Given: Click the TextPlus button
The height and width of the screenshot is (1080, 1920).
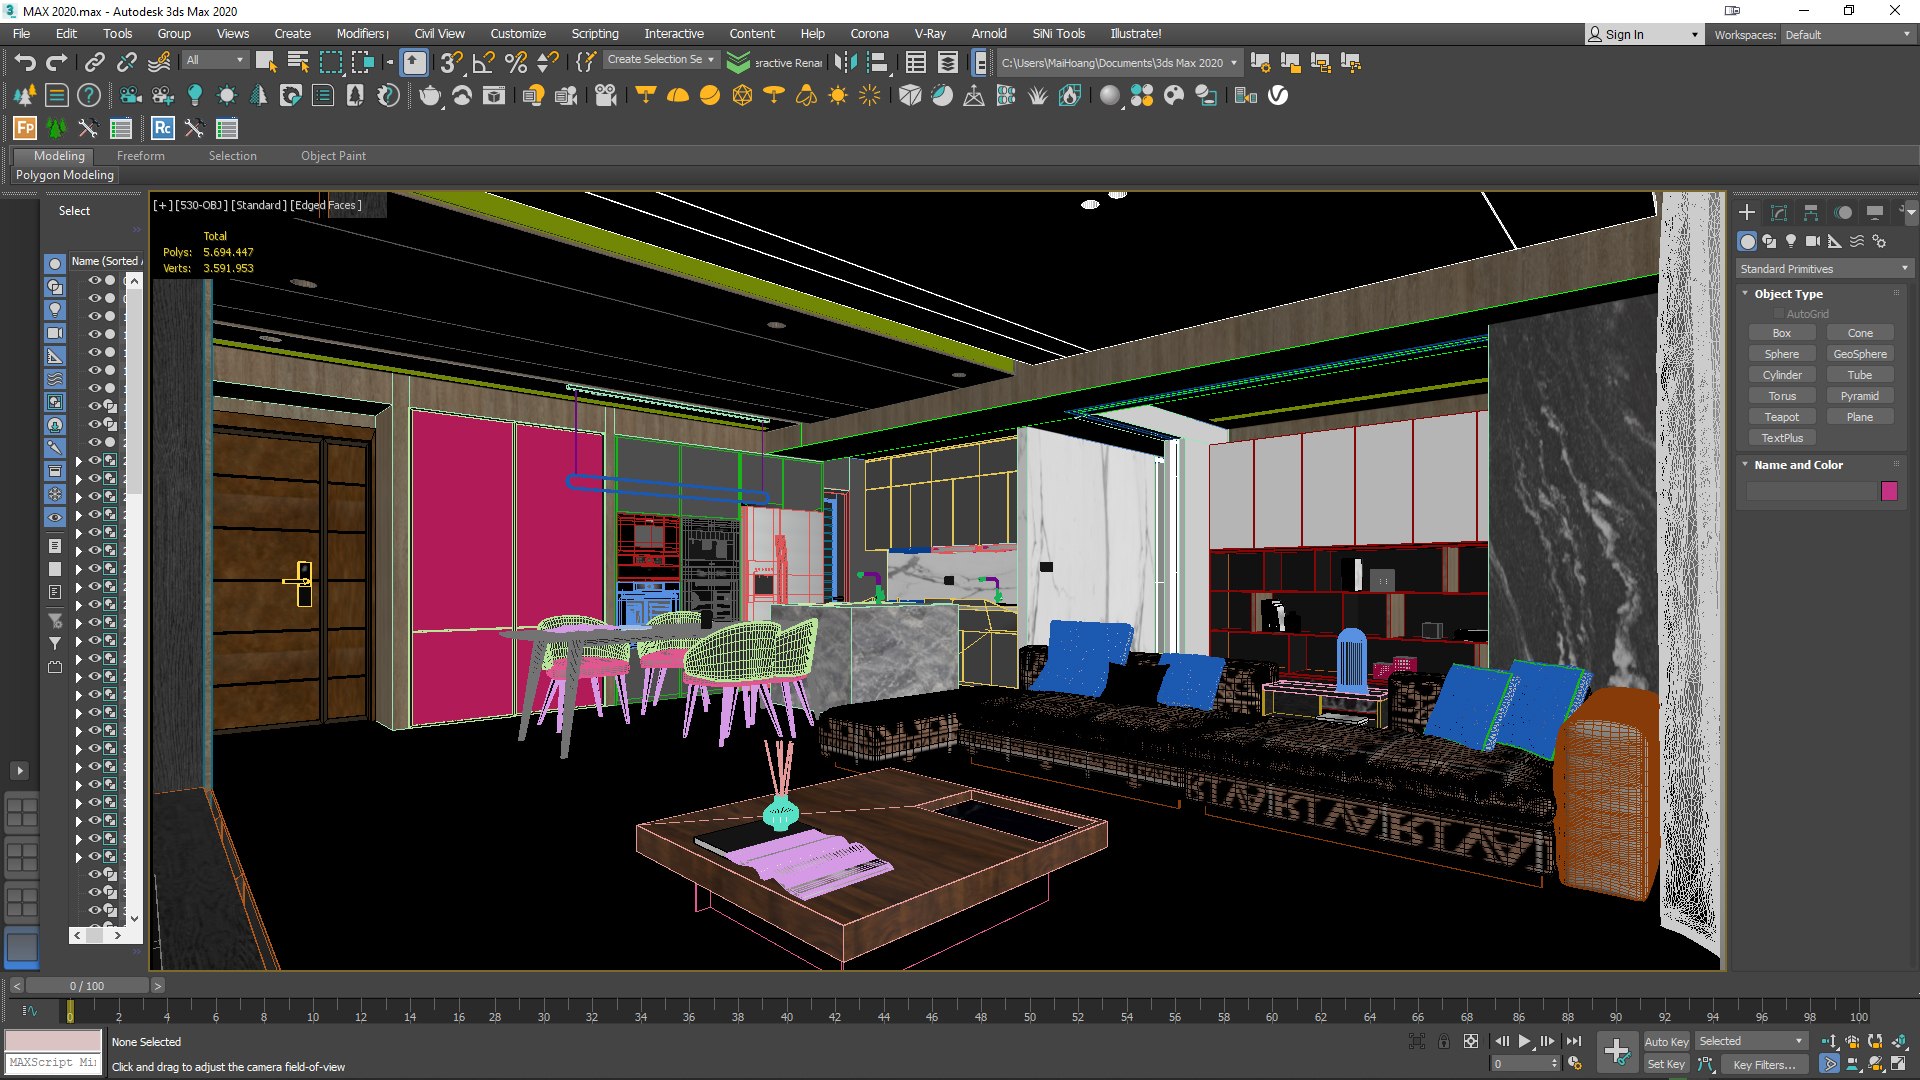Looking at the screenshot, I should click(x=1781, y=438).
